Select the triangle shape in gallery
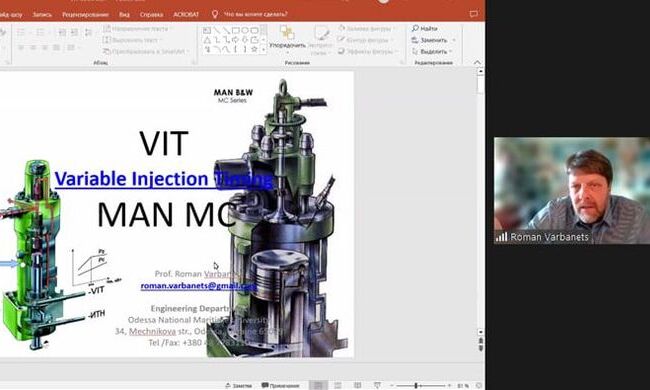The width and height of the screenshot is (650, 390). pos(207,40)
